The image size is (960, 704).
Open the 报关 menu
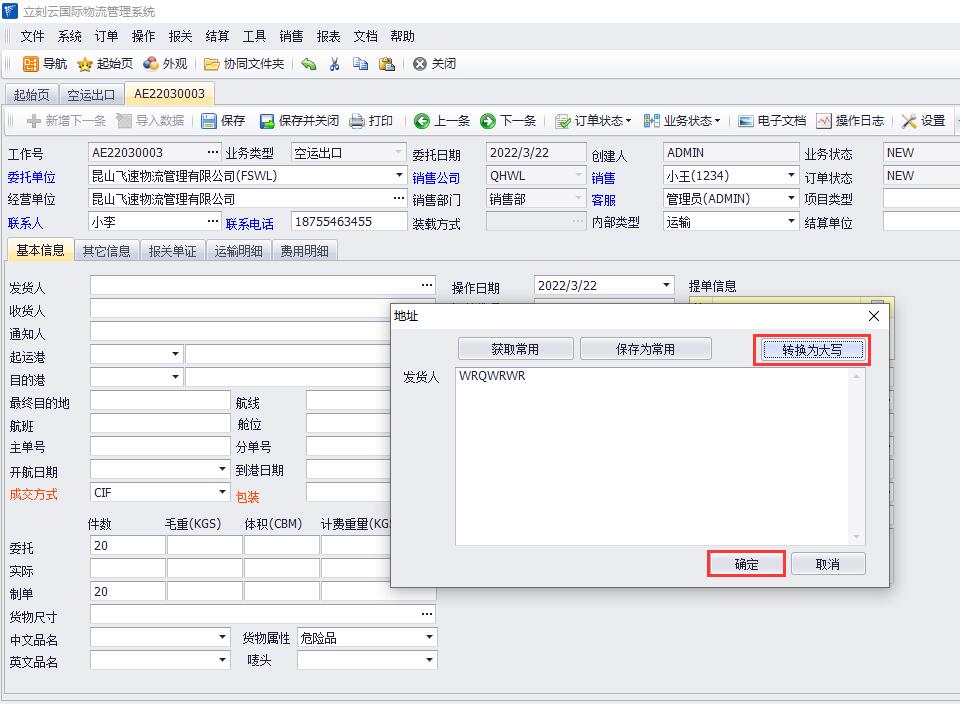click(x=180, y=36)
